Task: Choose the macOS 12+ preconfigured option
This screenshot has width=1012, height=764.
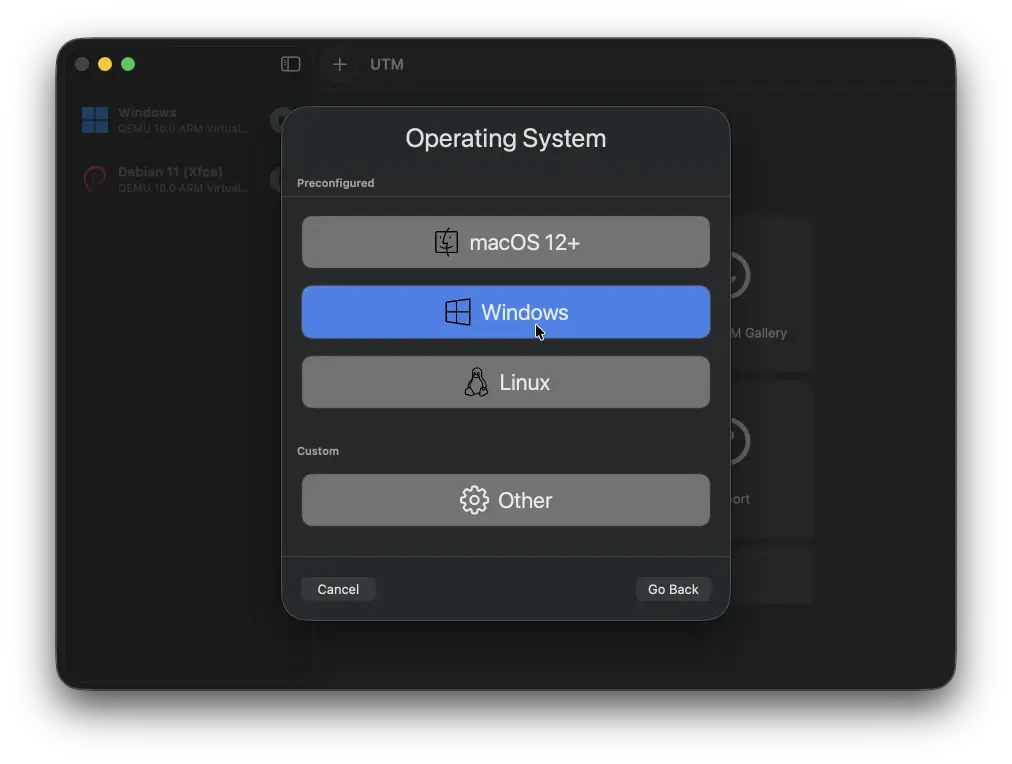Action: [505, 242]
